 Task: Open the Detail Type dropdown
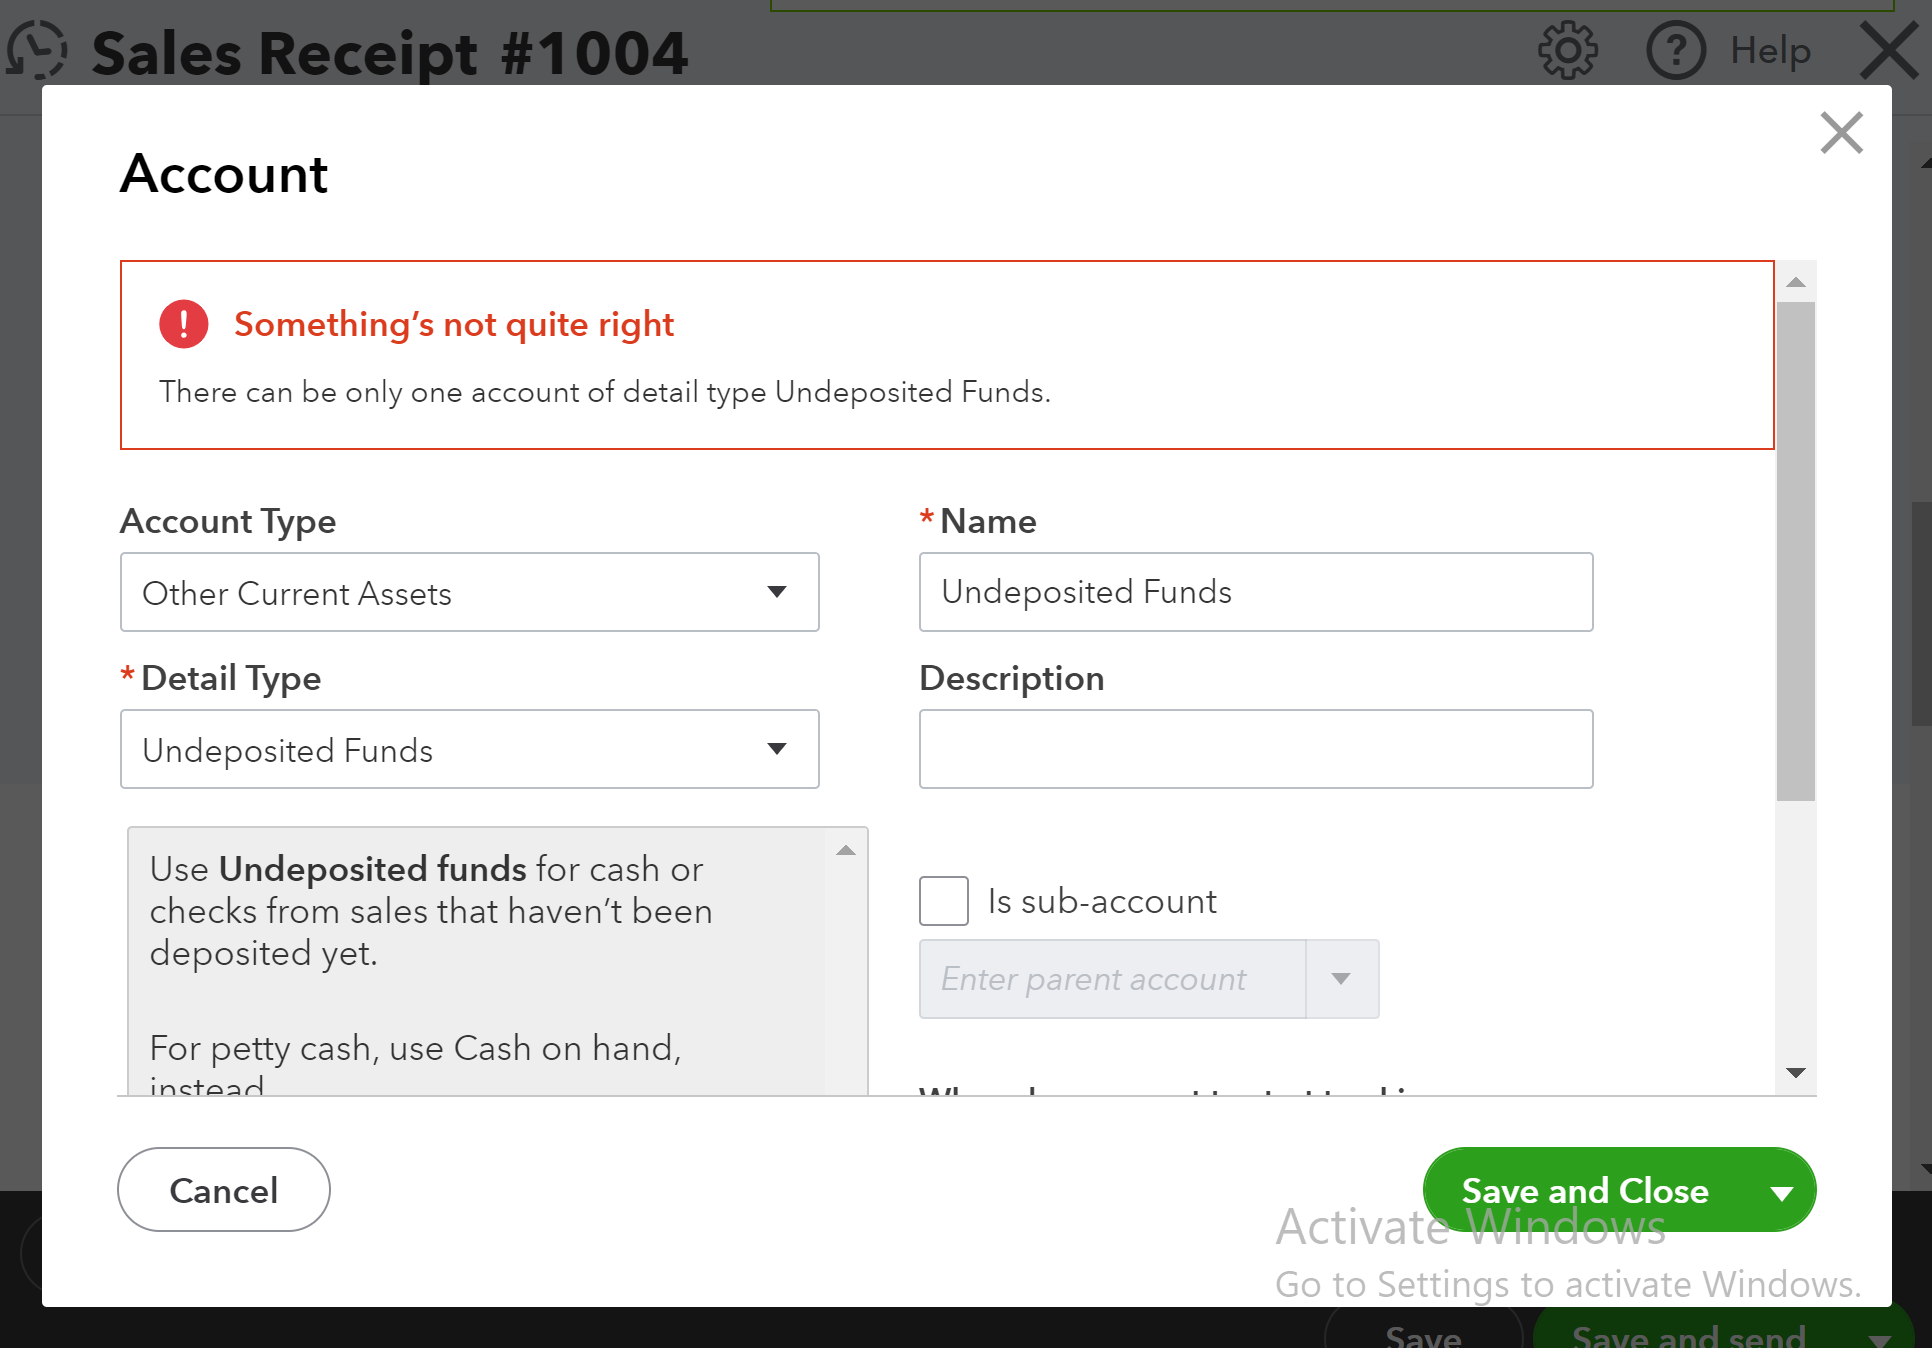pyautogui.click(x=779, y=749)
